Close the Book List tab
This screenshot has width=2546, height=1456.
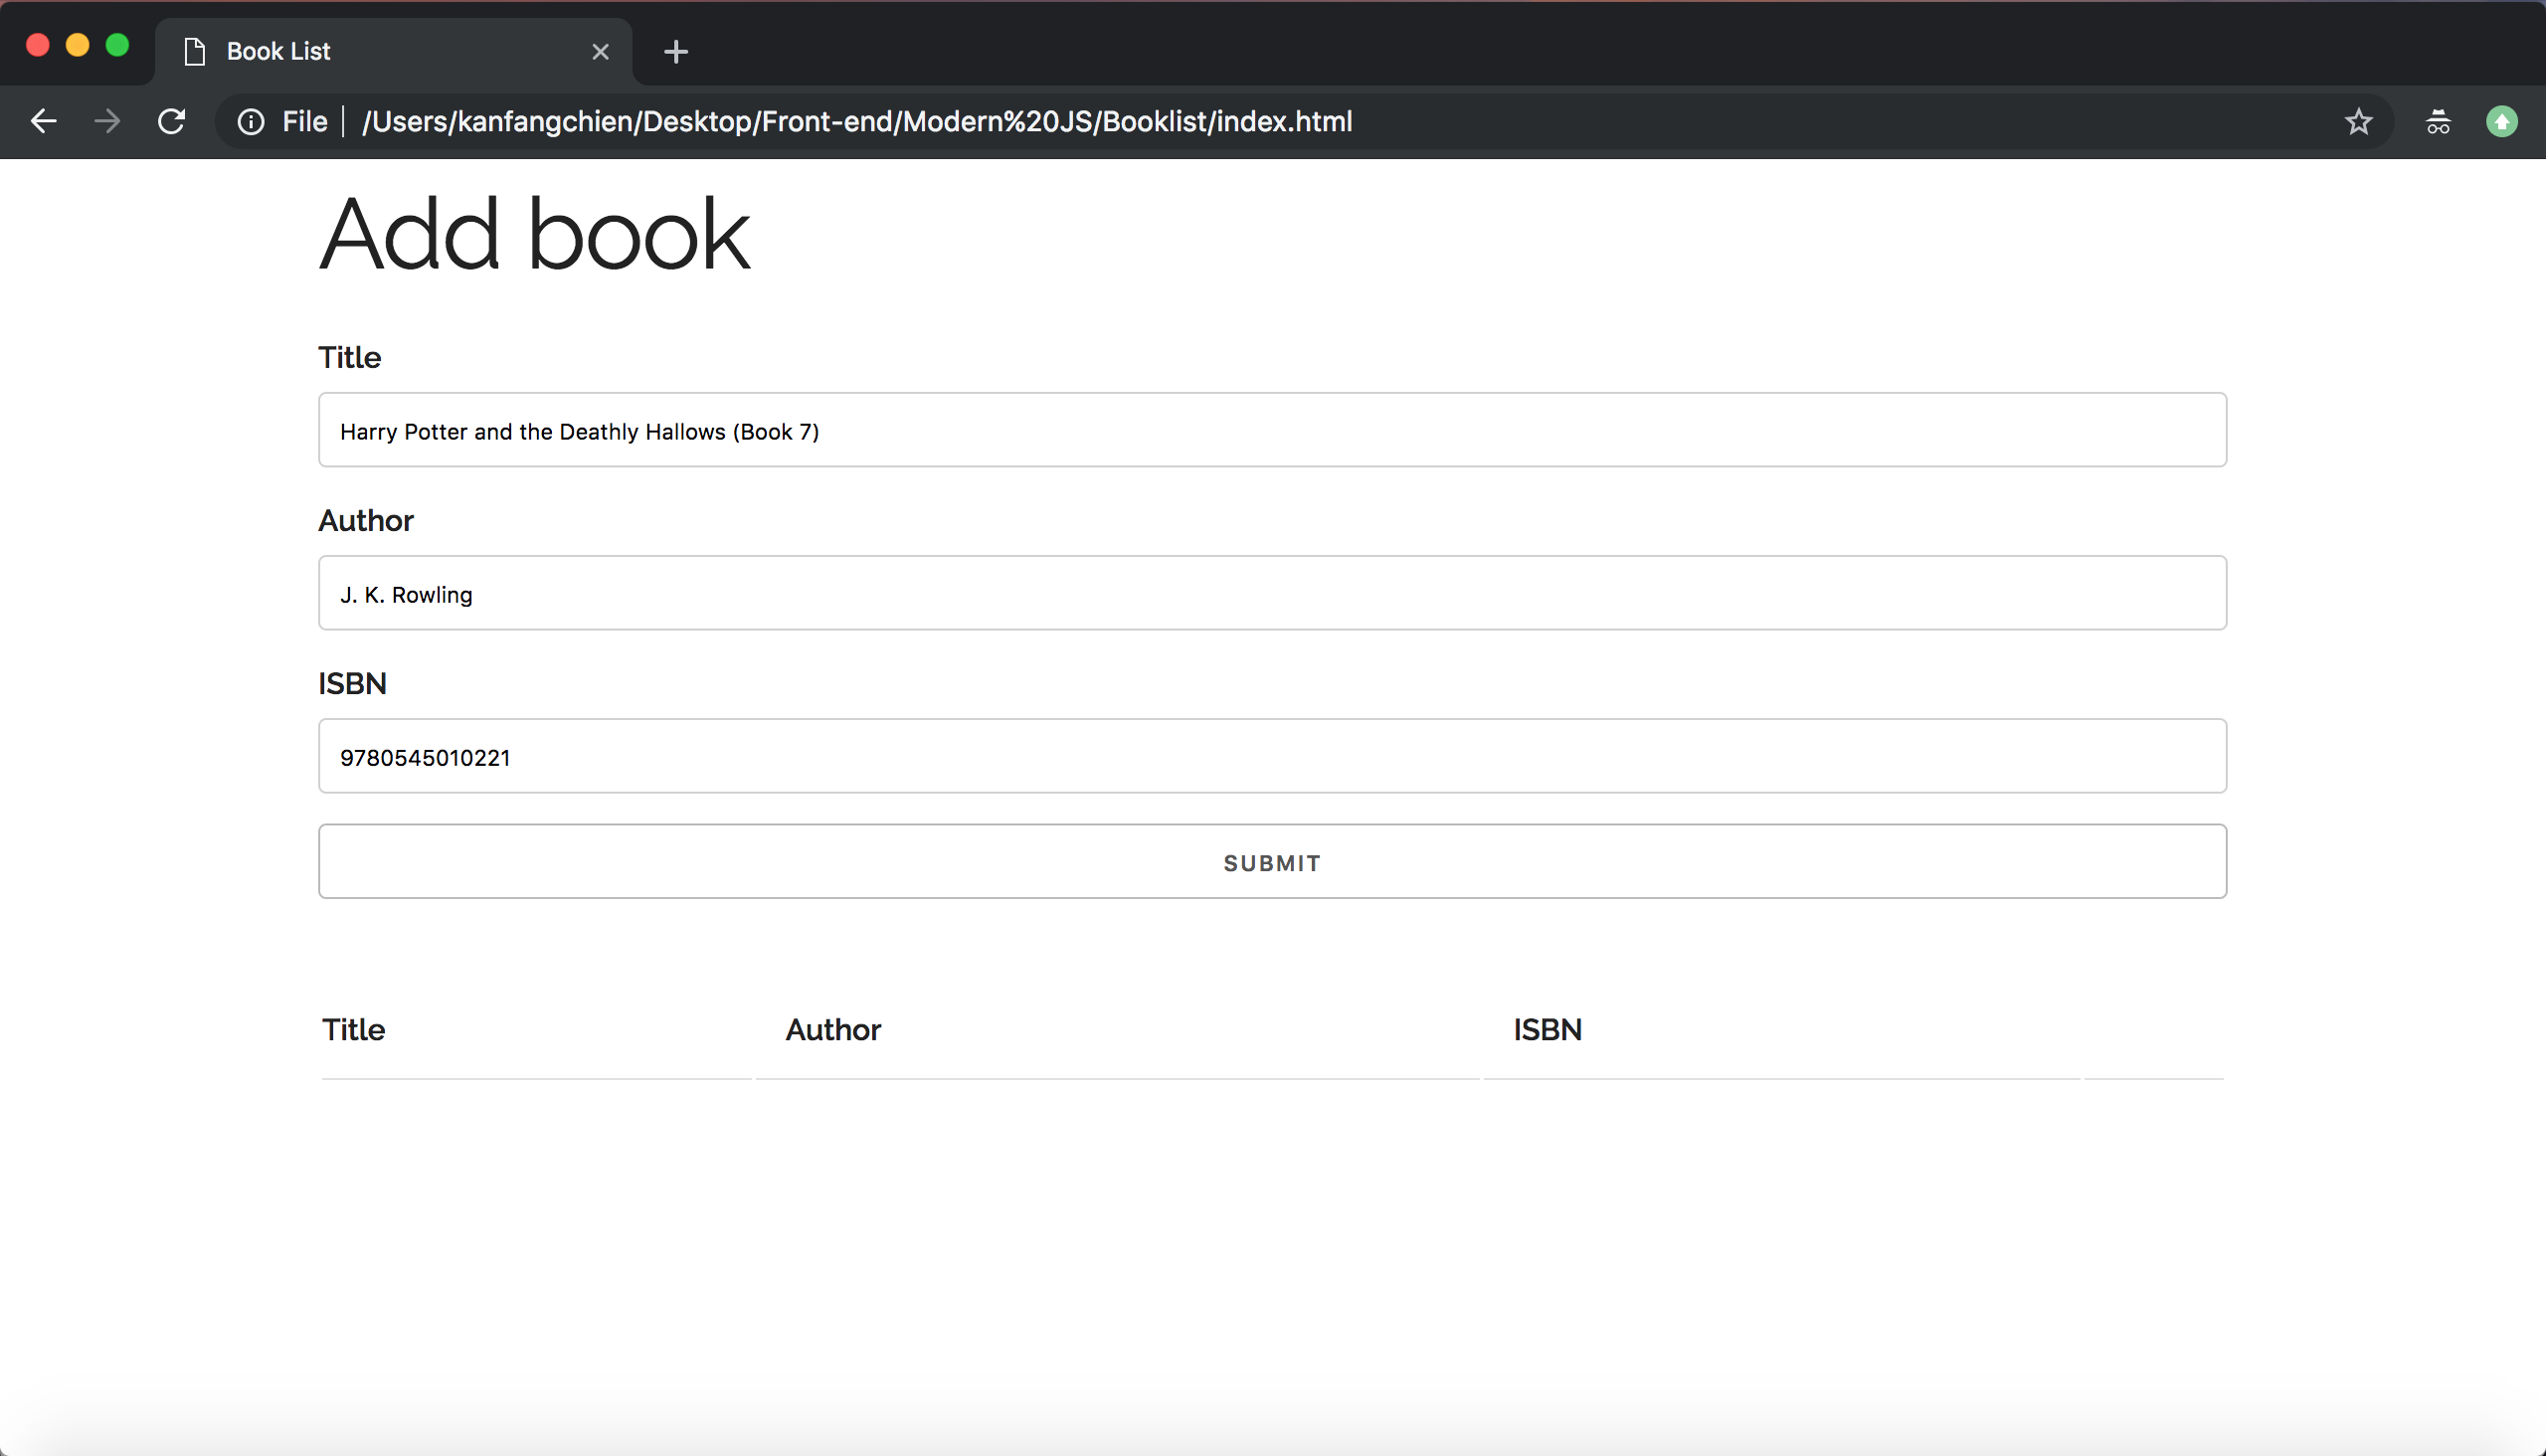(600, 51)
